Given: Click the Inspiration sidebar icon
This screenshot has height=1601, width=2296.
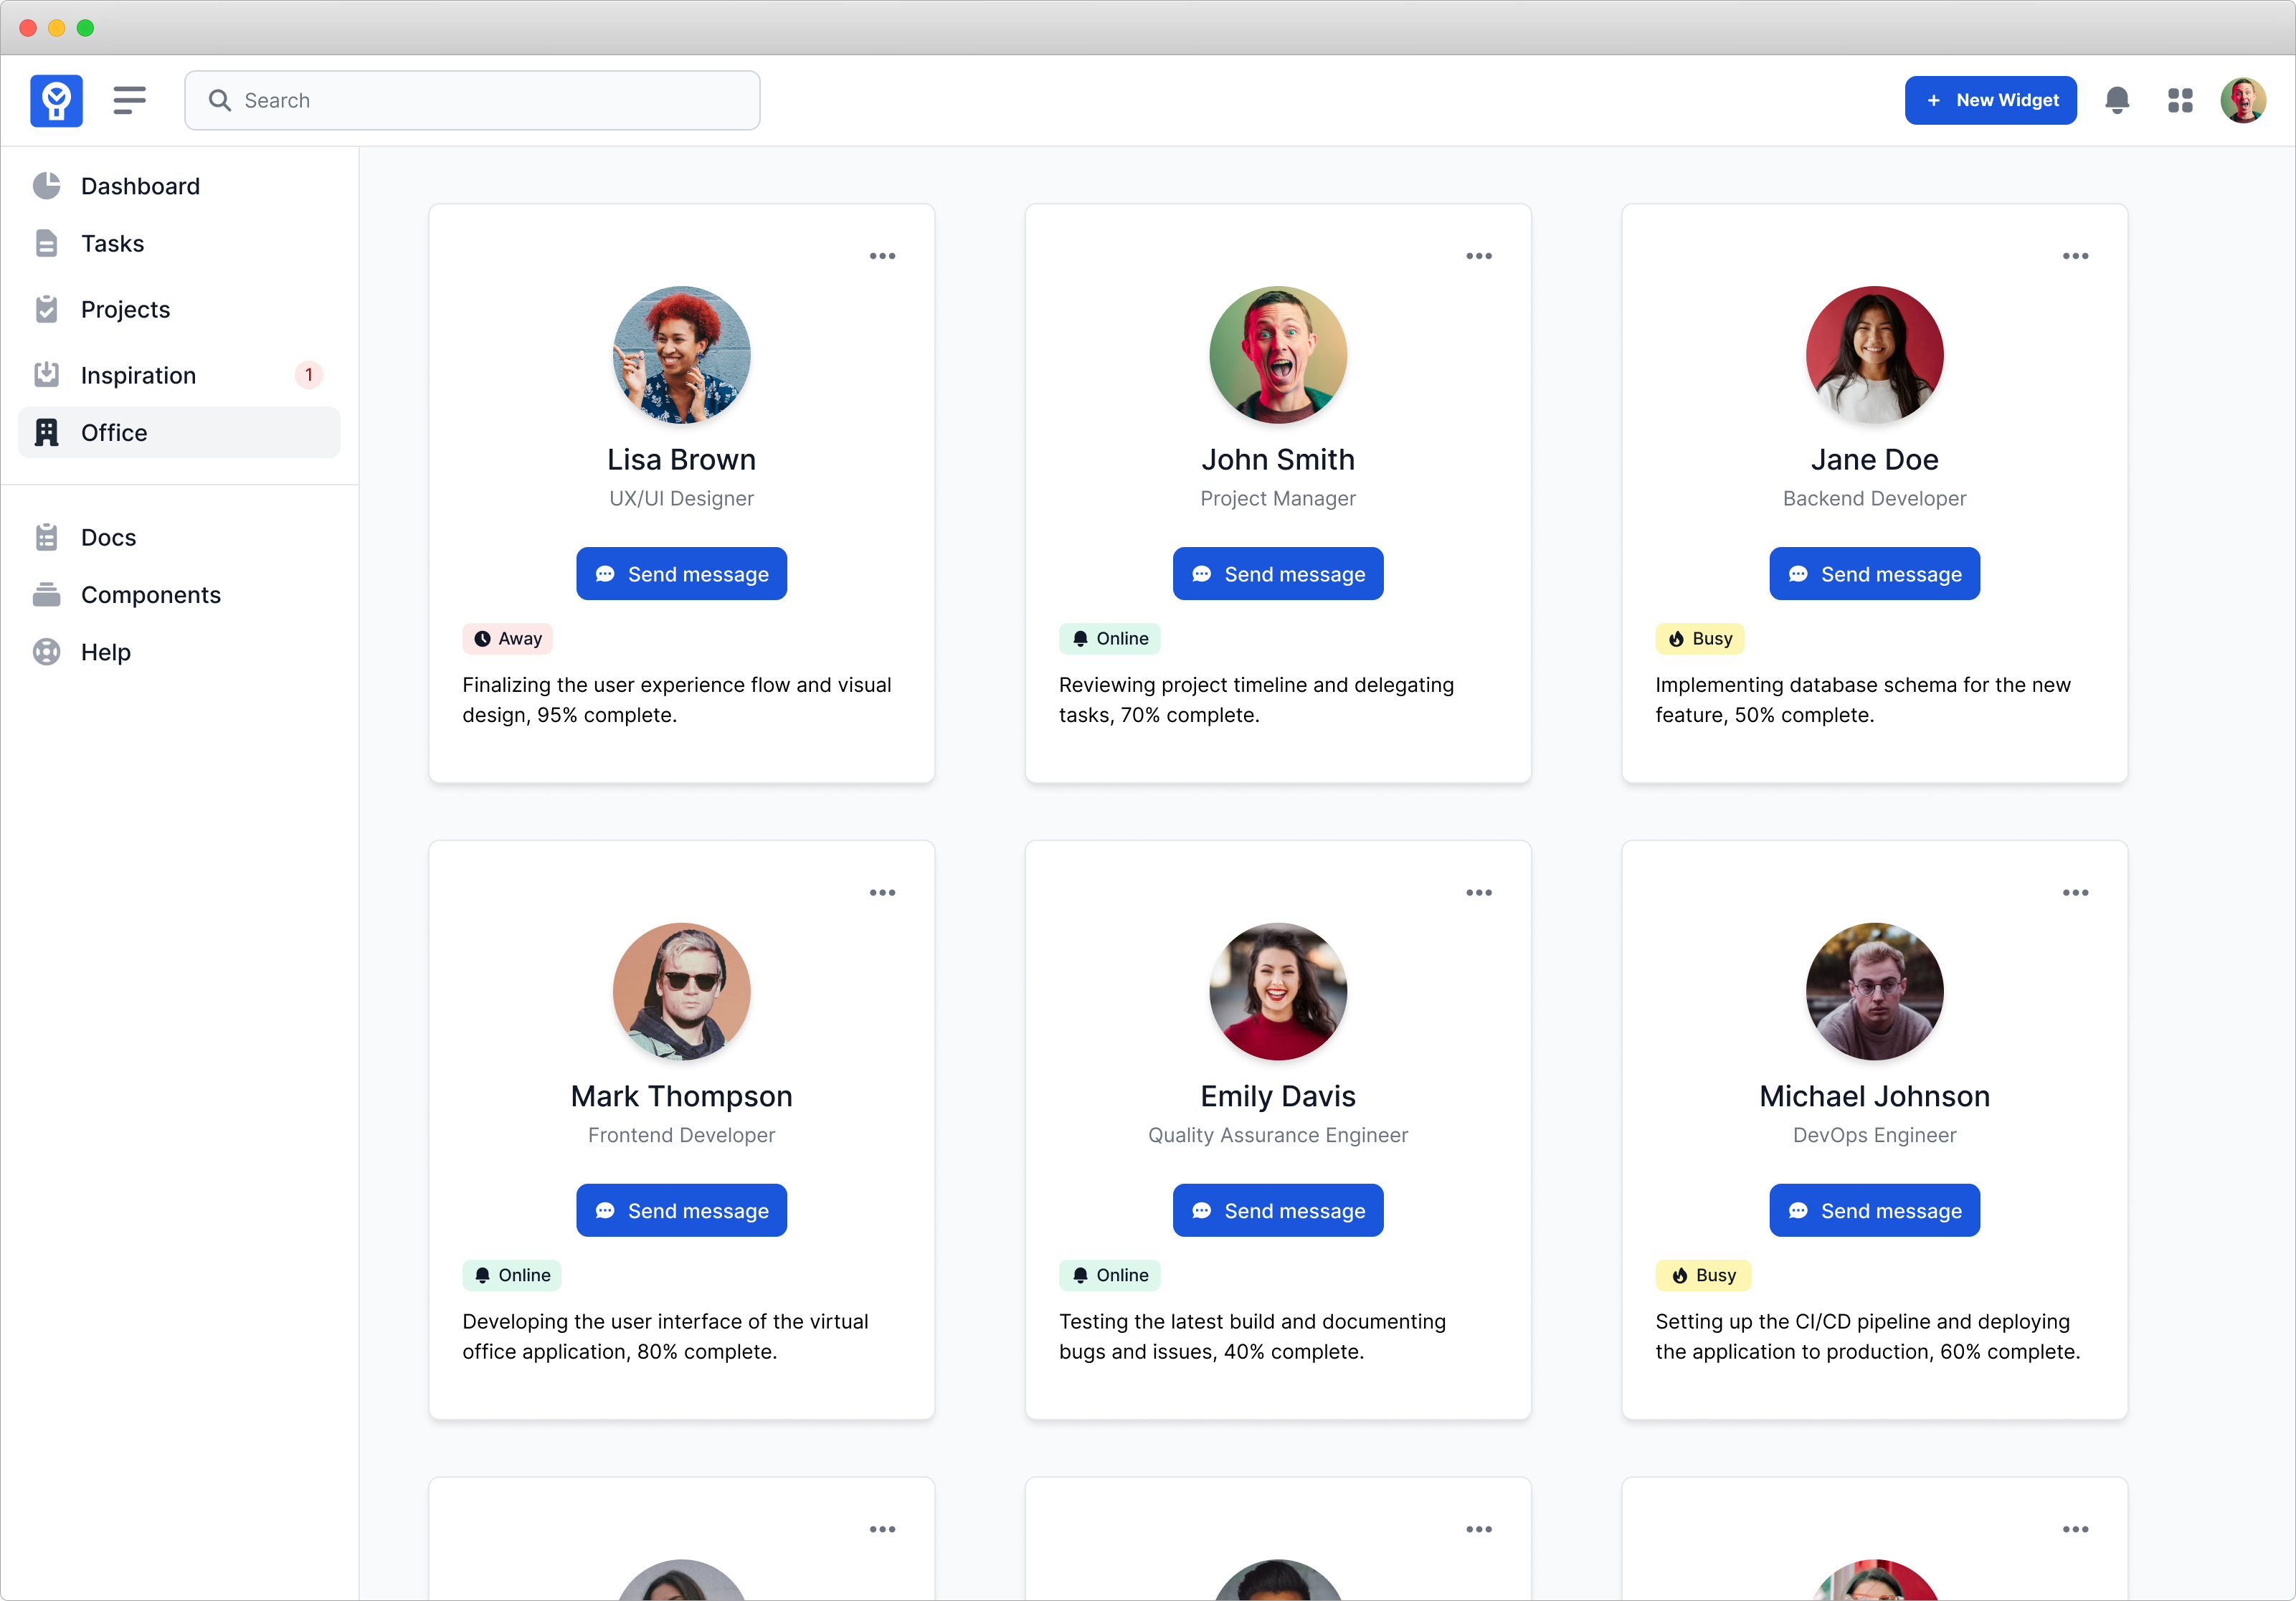Looking at the screenshot, I should pyautogui.click(x=46, y=375).
